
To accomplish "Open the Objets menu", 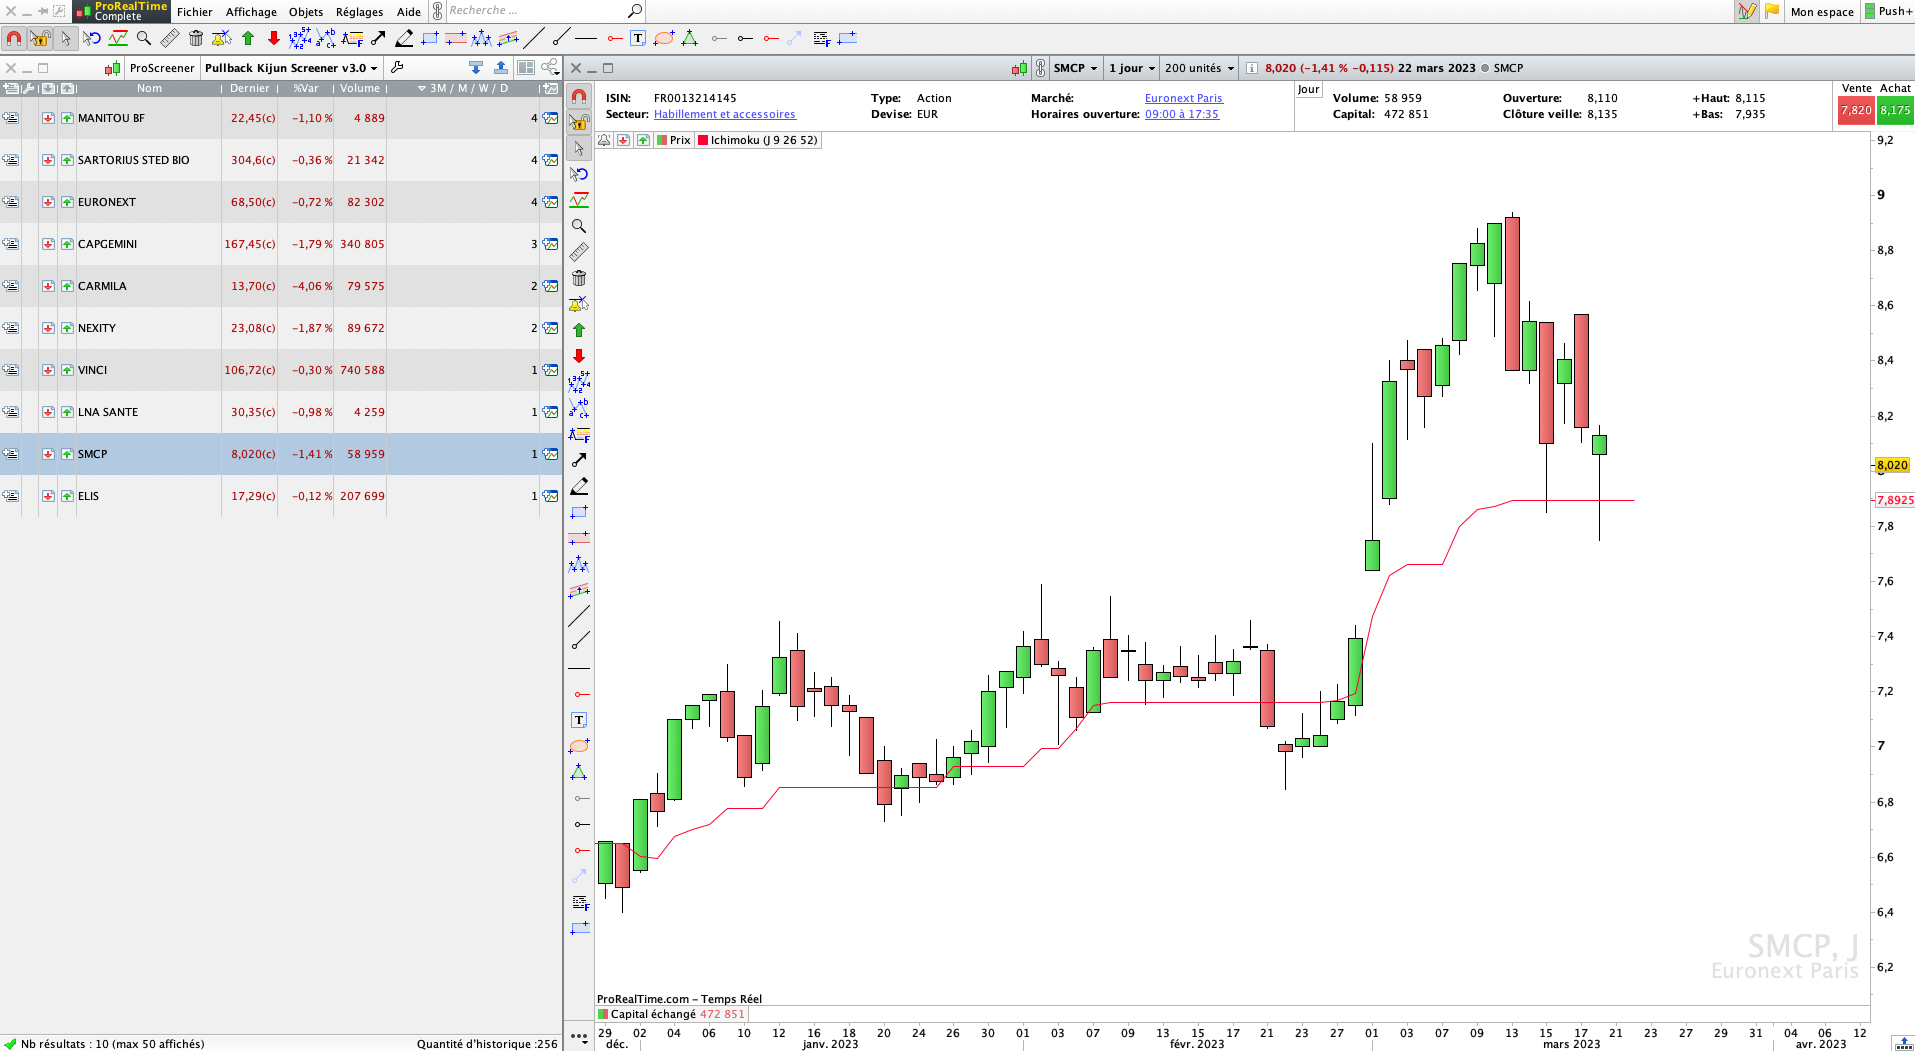I will tap(306, 12).
